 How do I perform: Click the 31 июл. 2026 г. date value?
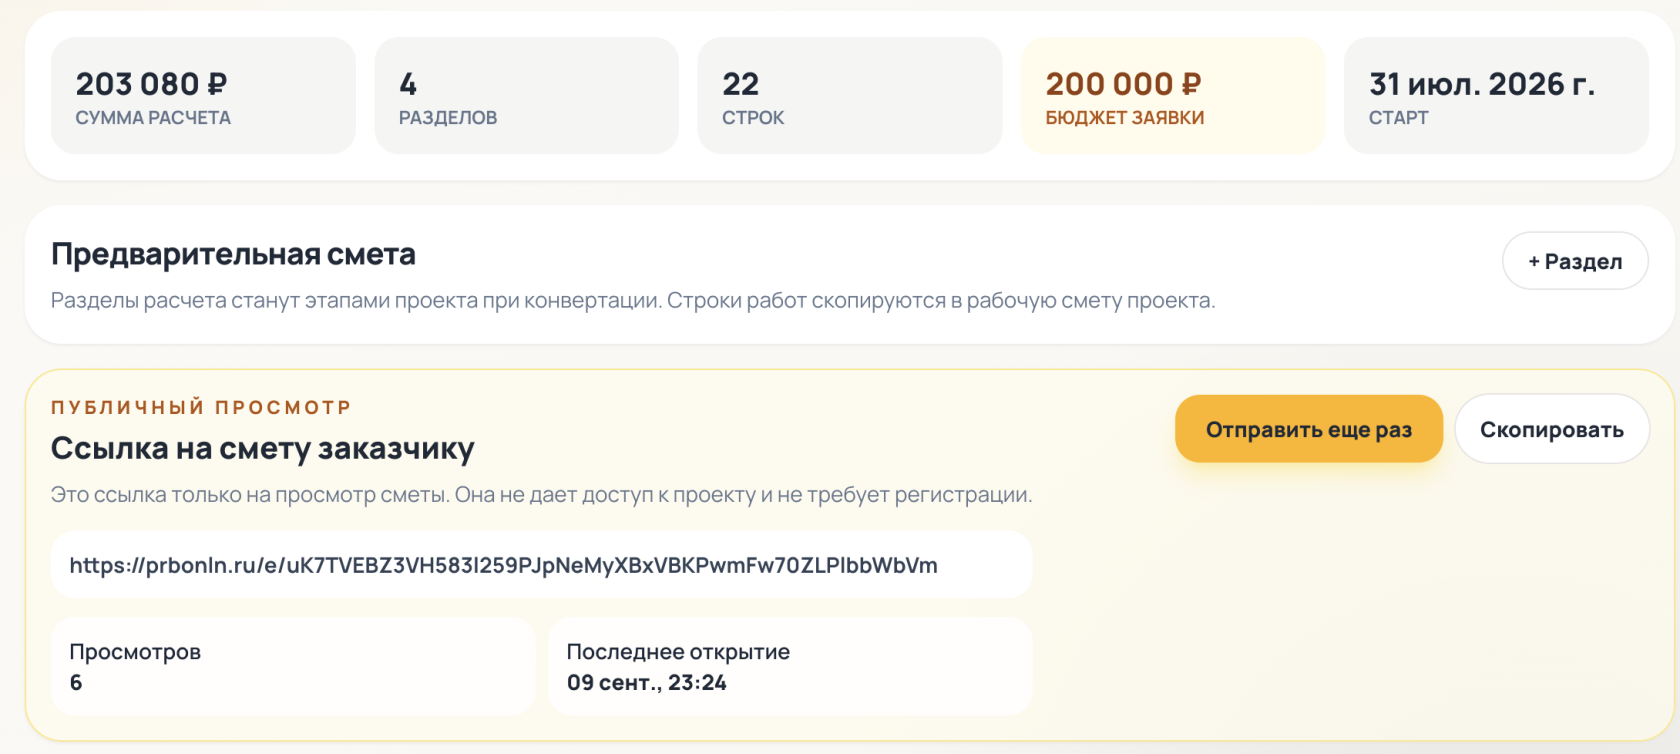pos(1482,84)
